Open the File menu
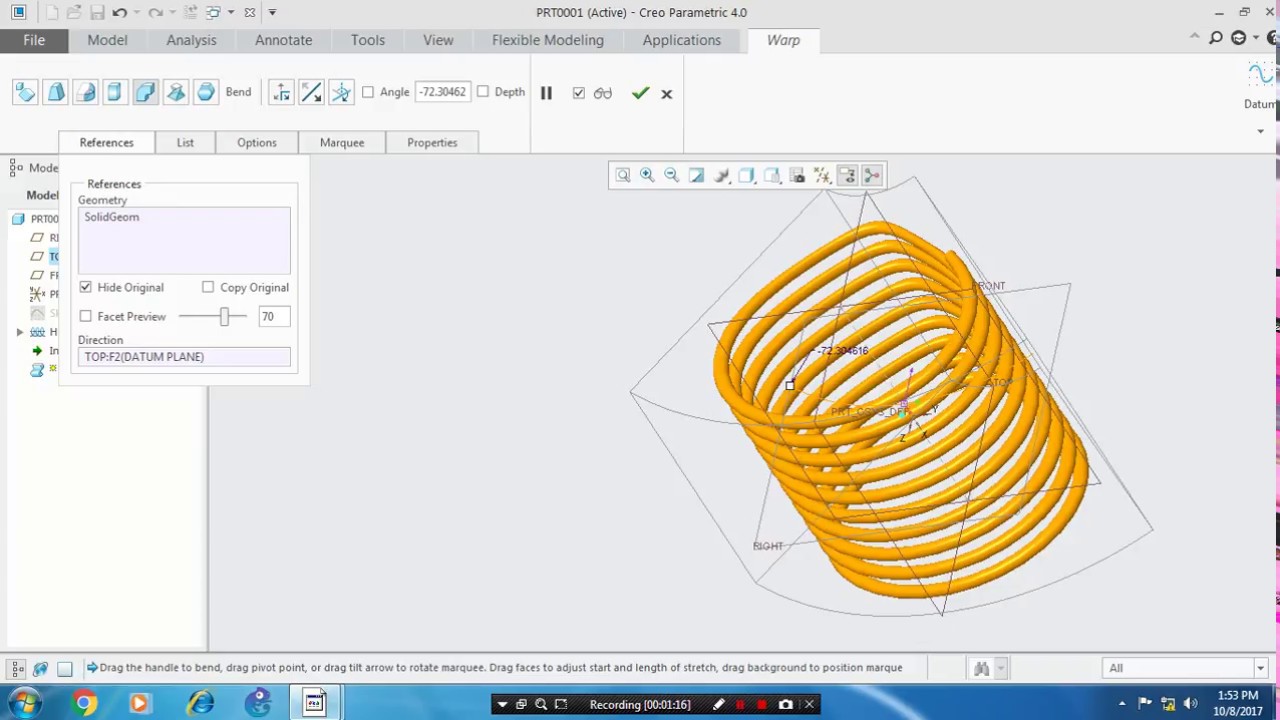 (x=34, y=40)
